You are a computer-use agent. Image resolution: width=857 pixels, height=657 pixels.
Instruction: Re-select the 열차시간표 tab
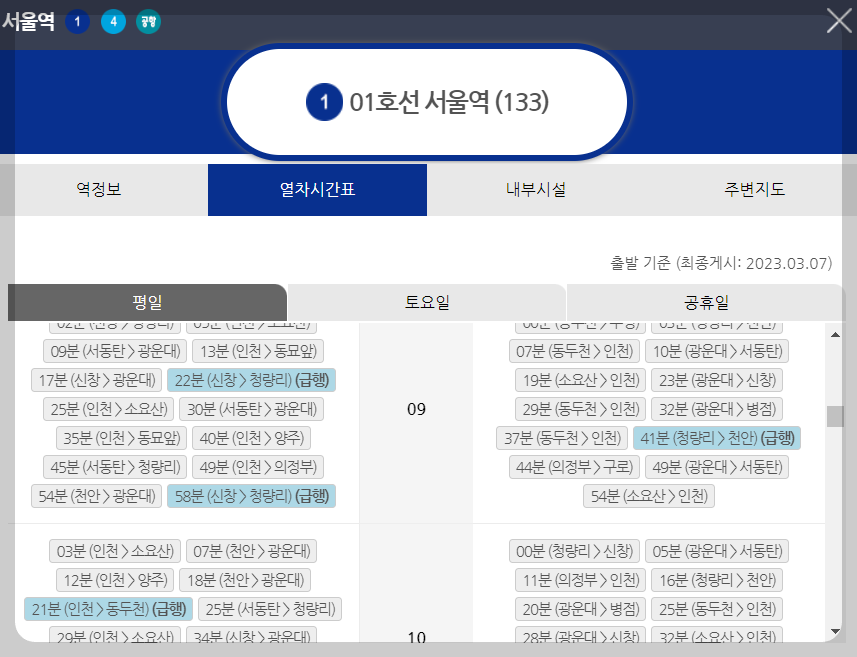click(317, 189)
